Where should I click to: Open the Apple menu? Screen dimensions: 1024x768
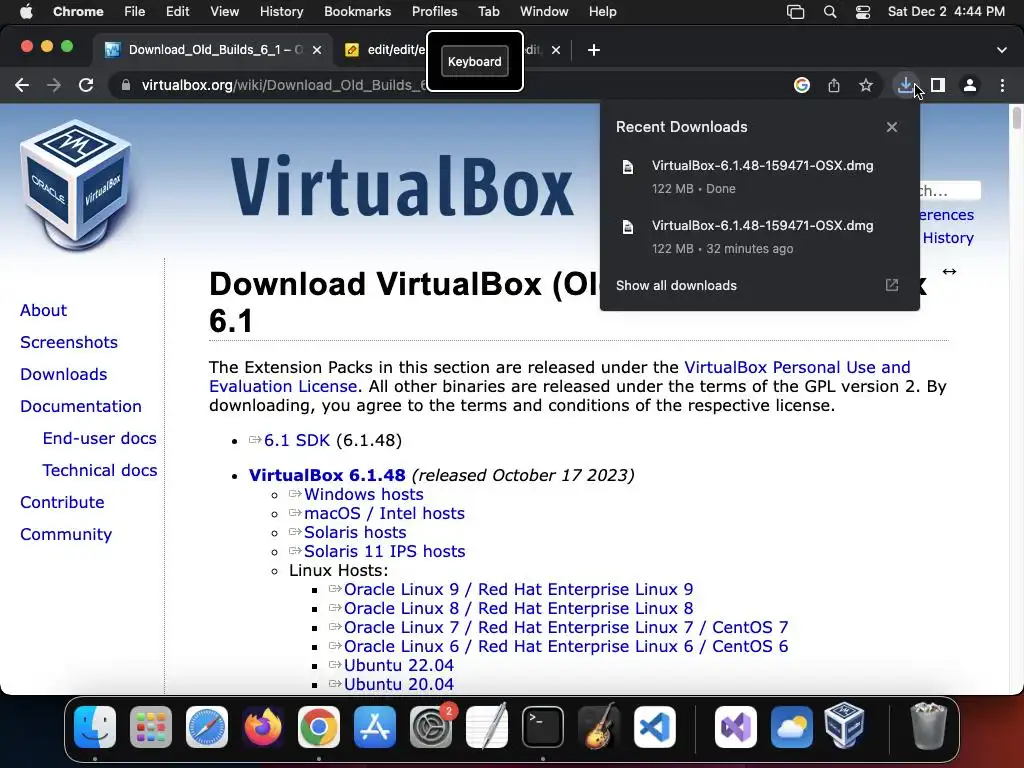(26, 12)
